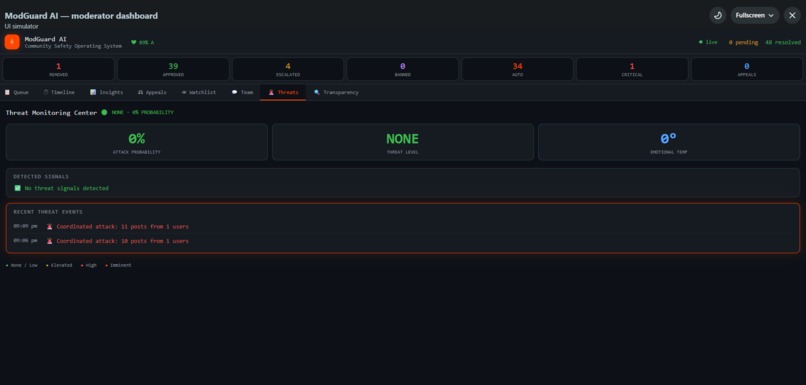The height and width of the screenshot is (385, 806).
Task: Click the Timeline tab stopwatch icon
Action: [46, 93]
